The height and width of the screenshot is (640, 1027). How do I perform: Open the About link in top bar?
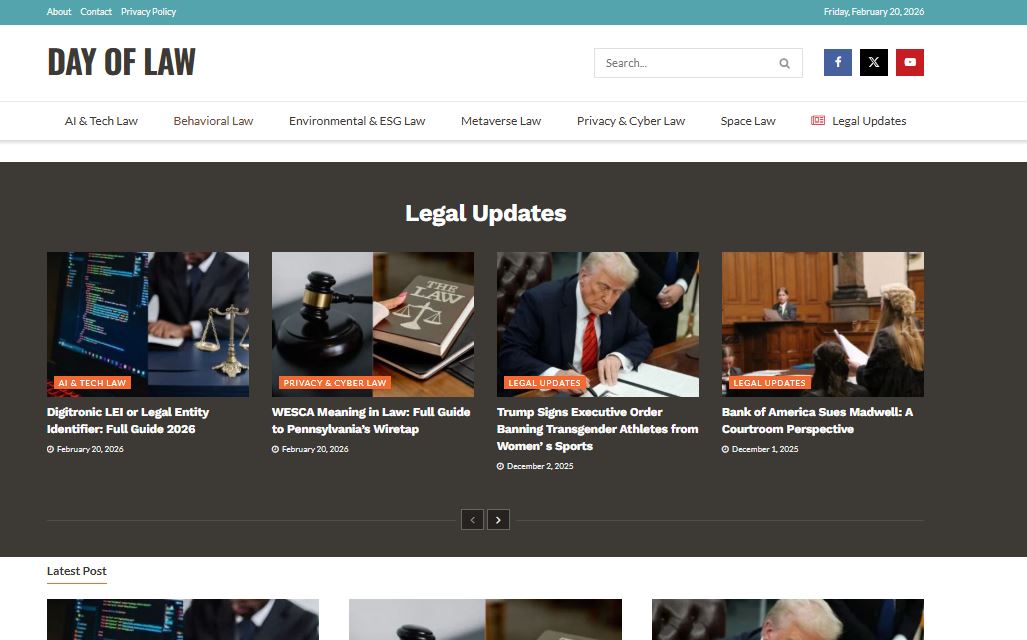(59, 12)
